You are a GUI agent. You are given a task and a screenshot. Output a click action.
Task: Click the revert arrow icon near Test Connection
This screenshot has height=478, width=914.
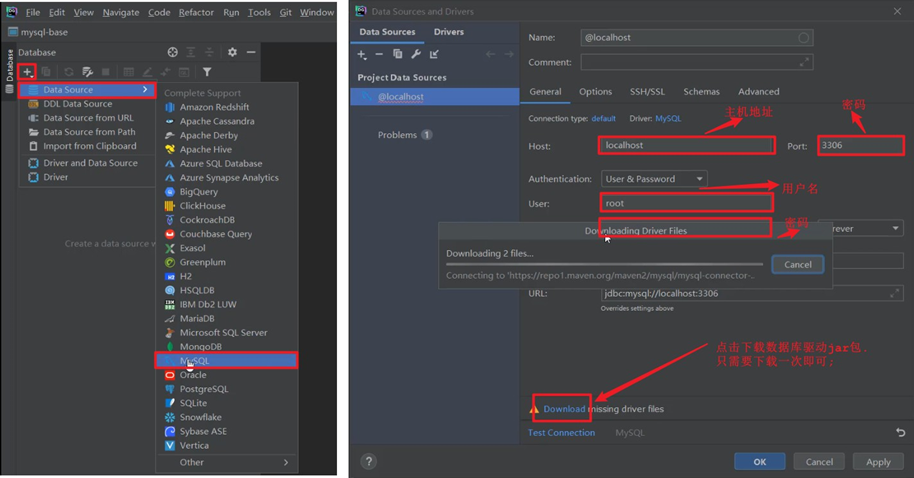[901, 433]
